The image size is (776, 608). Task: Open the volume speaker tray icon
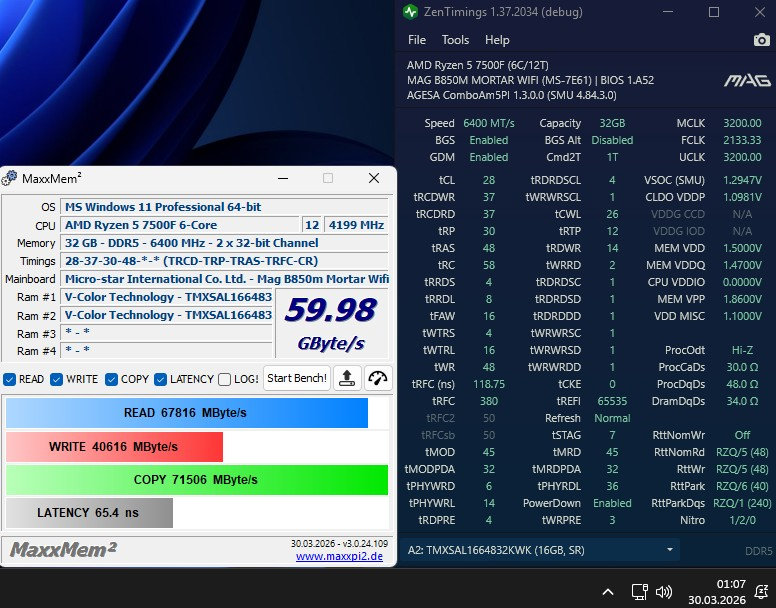(x=664, y=592)
